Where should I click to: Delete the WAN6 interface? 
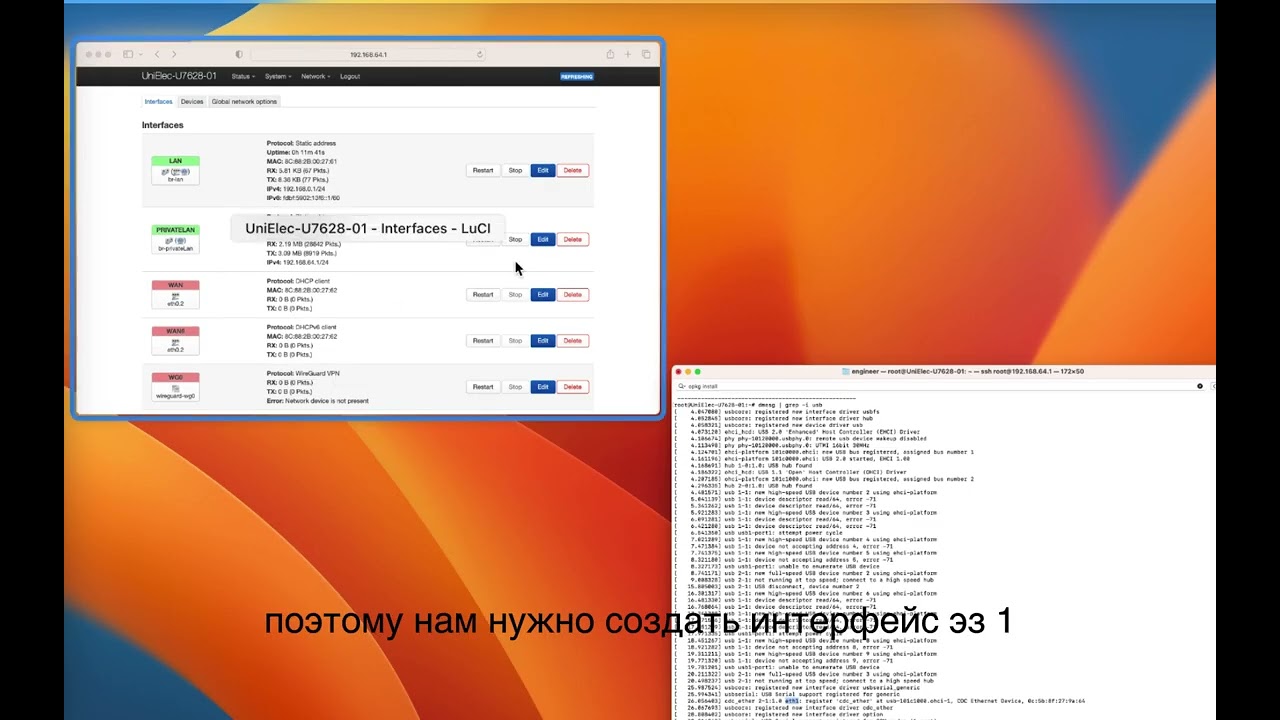[x=572, y=340]
